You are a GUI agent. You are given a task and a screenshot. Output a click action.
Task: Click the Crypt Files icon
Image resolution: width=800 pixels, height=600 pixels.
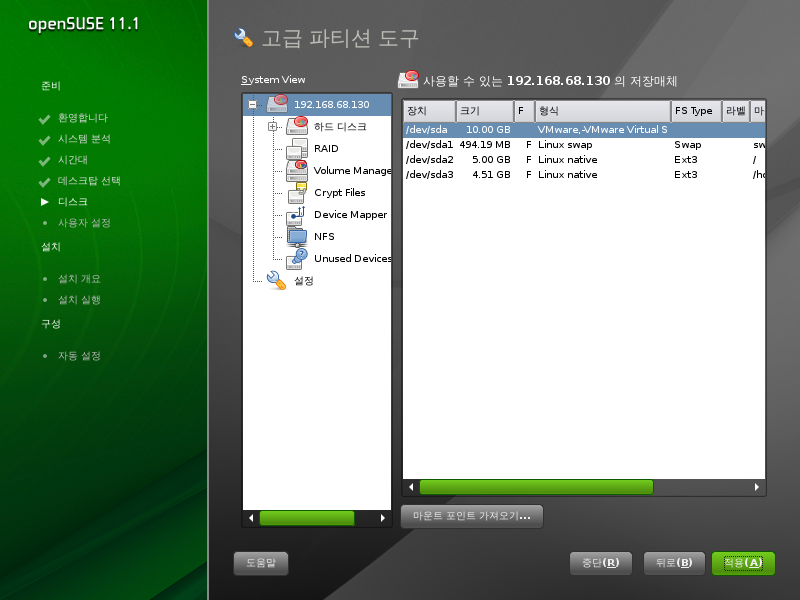[x=297, y=192]
